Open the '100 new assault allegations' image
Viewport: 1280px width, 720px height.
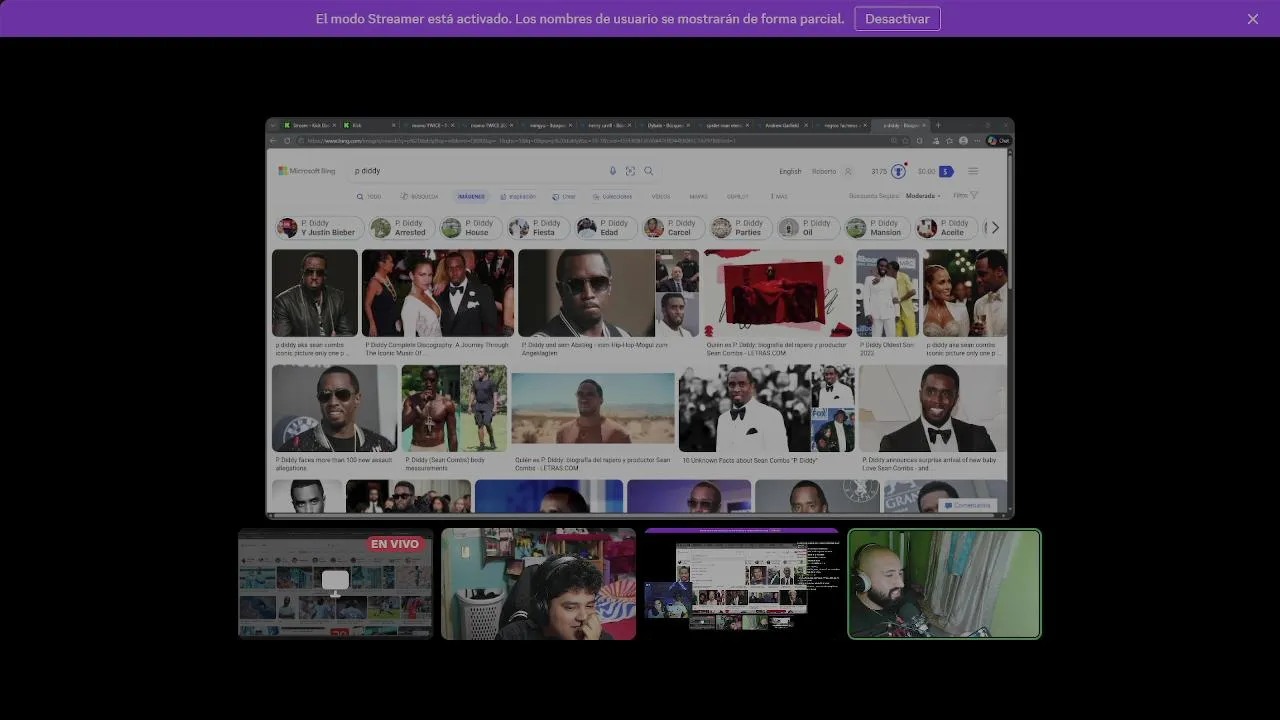tap(334, 408)
